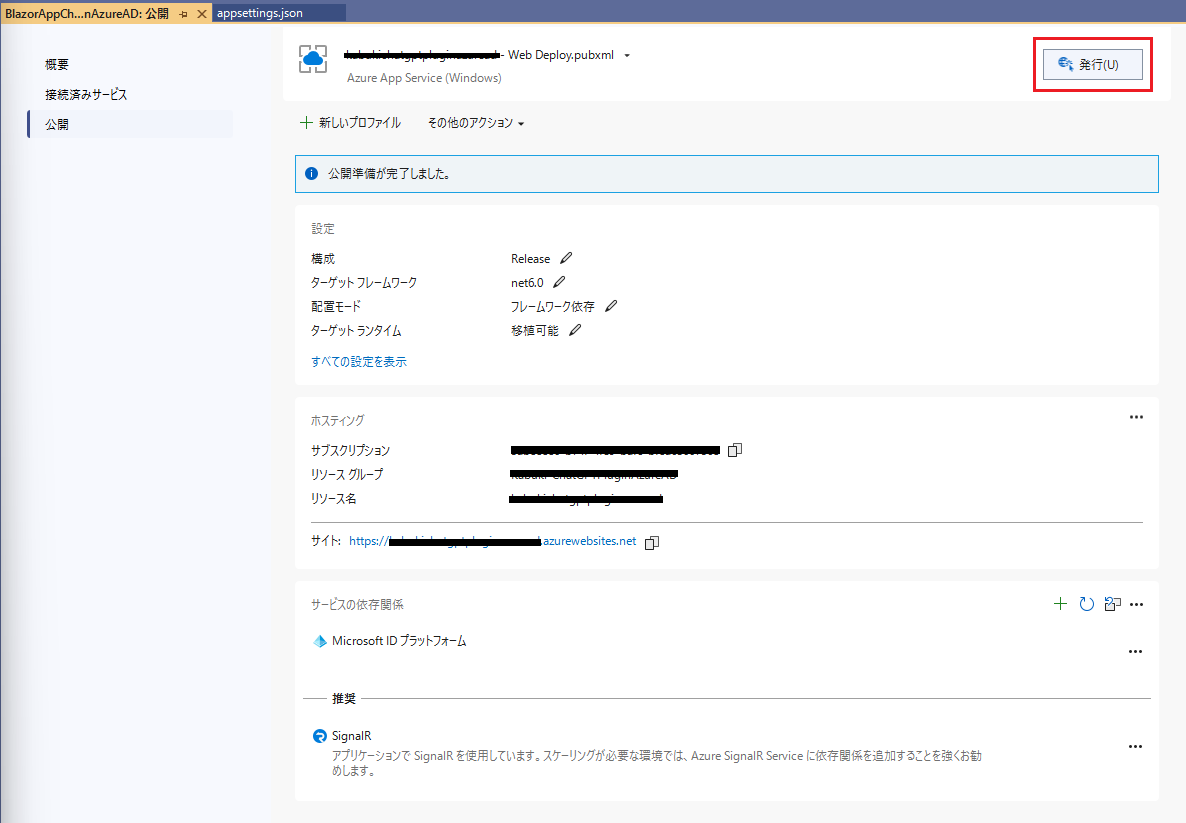Click the info icon in 公開準備 banner
This screenshot has height=823, width=1186.
click(311, 174)
